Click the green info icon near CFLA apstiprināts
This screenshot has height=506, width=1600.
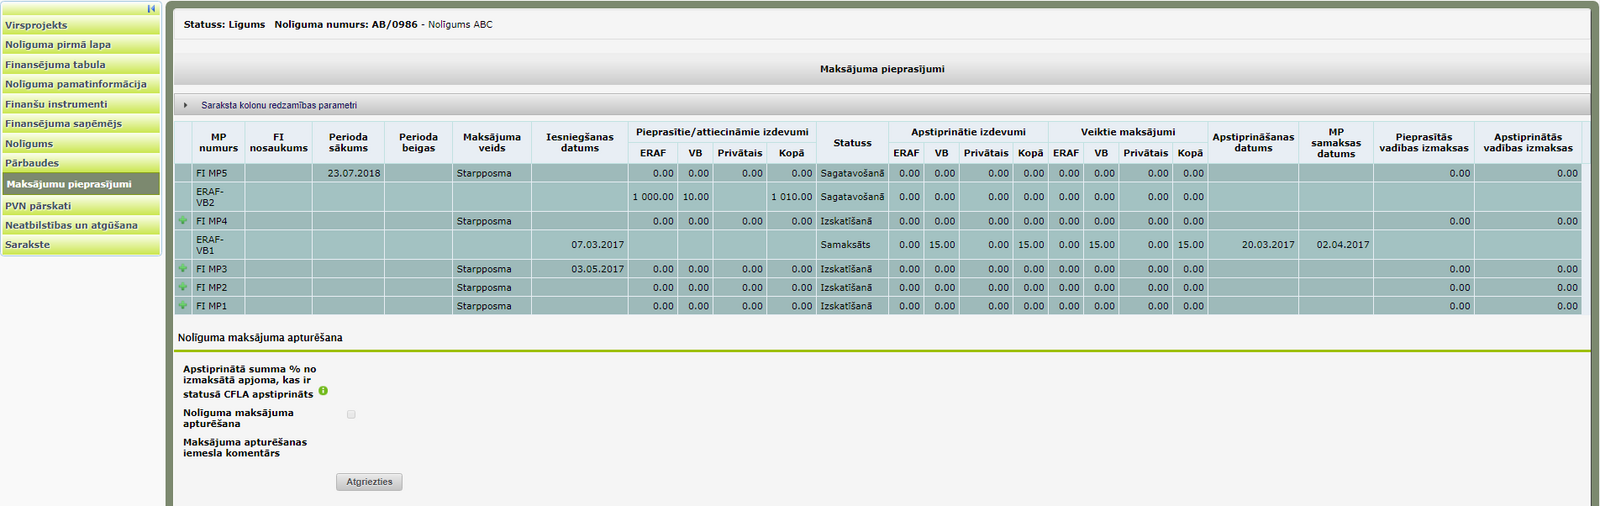pyautogui.click(x=323, y=391)
